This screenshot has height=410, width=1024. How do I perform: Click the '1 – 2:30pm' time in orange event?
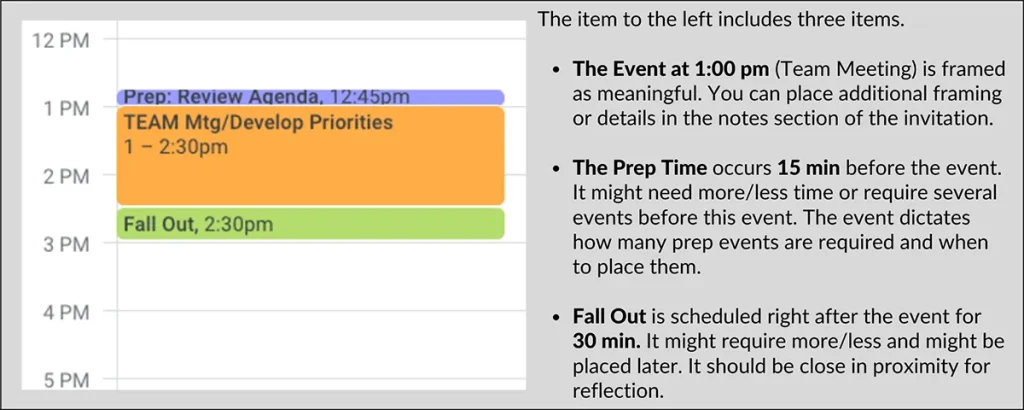click(176, 147)
